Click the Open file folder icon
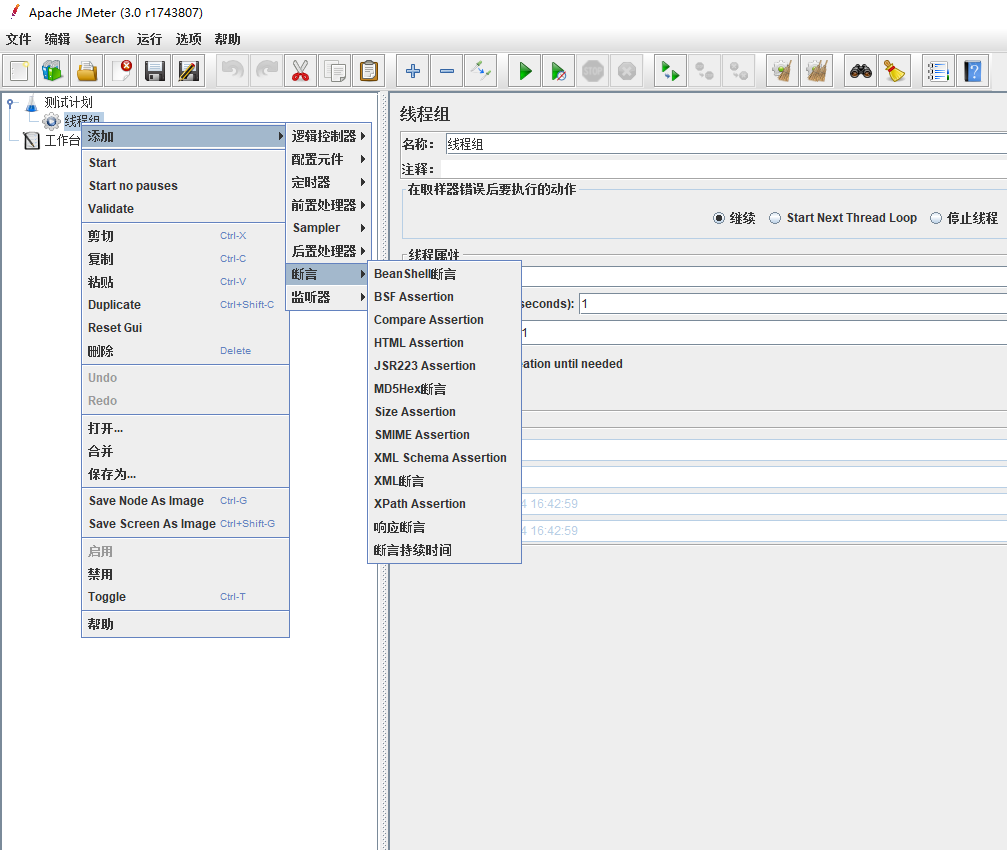 pyautogui.click(x=87, y=71)
